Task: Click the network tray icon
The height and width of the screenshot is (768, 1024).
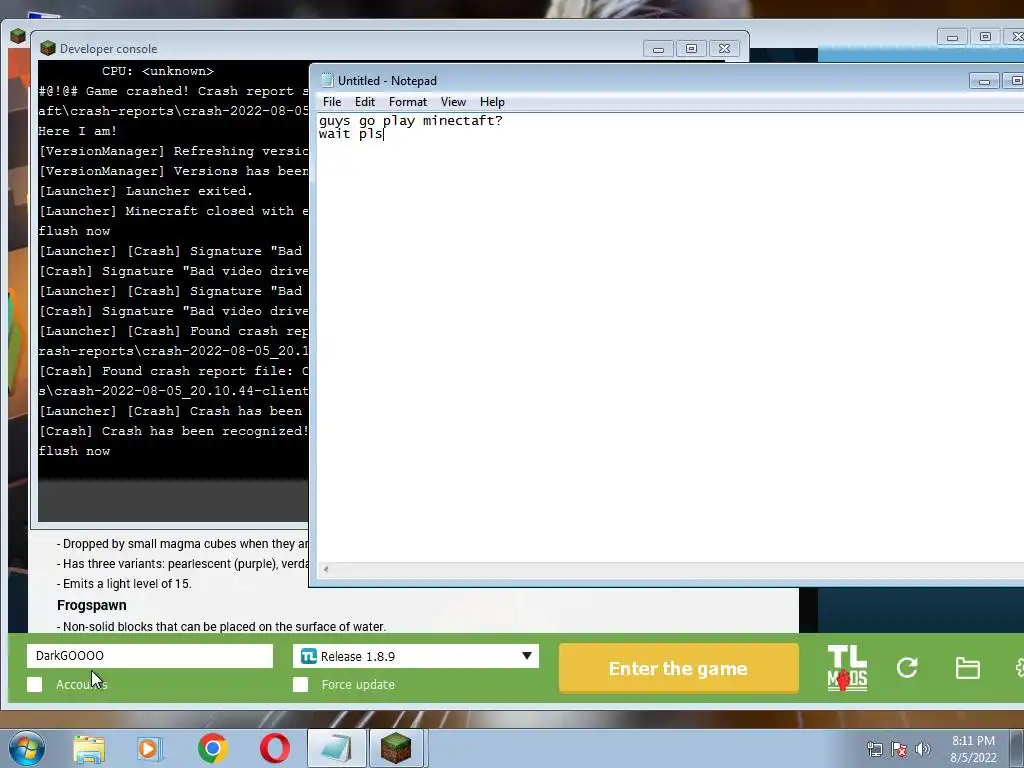Action: [874, 749]
